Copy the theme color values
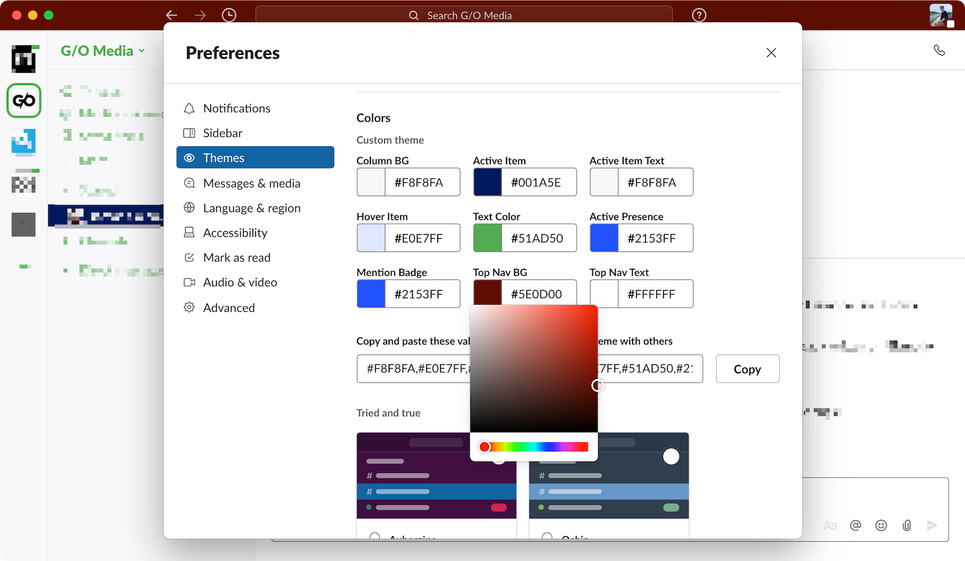The width and height of the screenshot is (965, 561). point(747,368)
